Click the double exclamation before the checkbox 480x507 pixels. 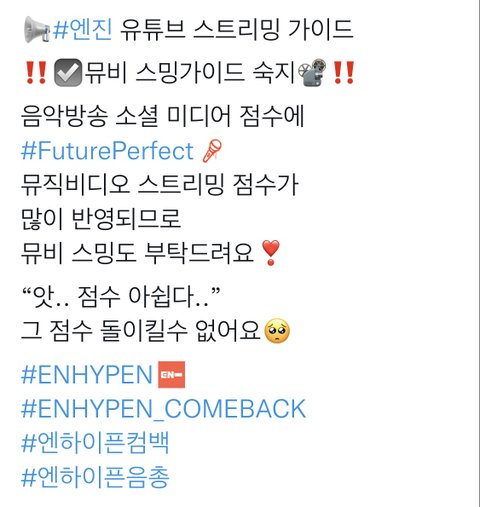(x=36, y=72)
